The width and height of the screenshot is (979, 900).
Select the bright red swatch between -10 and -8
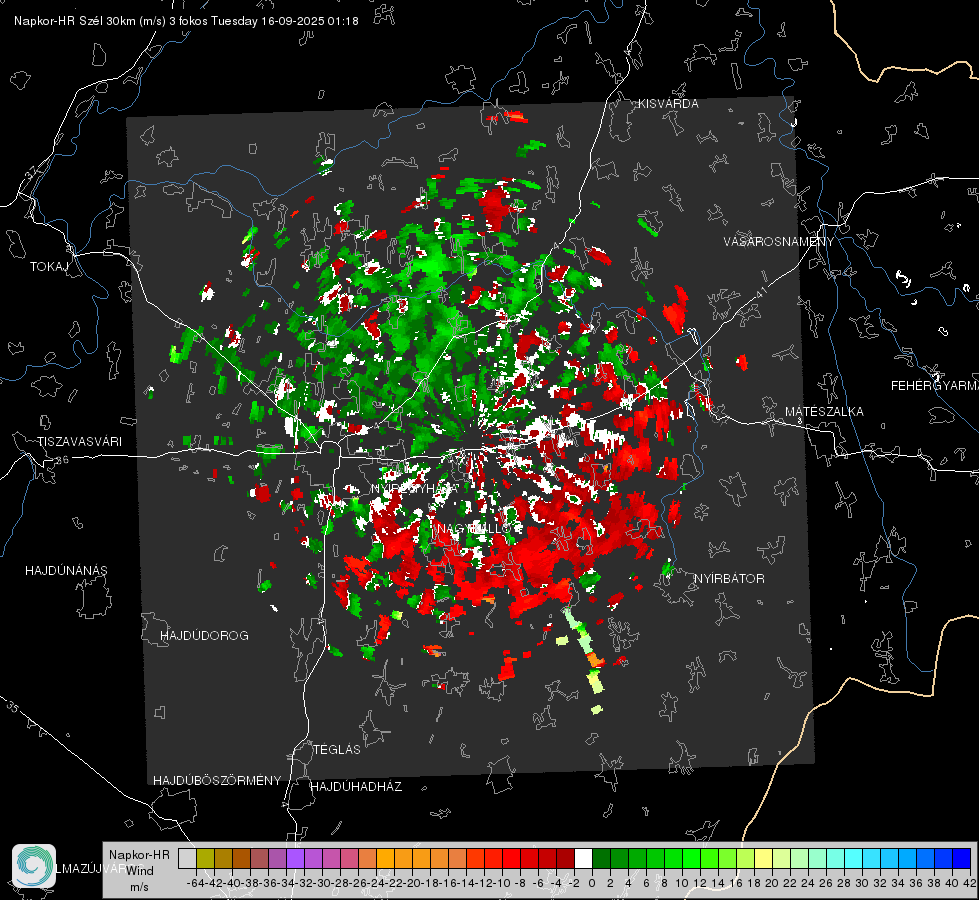pyautogui.click(x=511, y=858)
